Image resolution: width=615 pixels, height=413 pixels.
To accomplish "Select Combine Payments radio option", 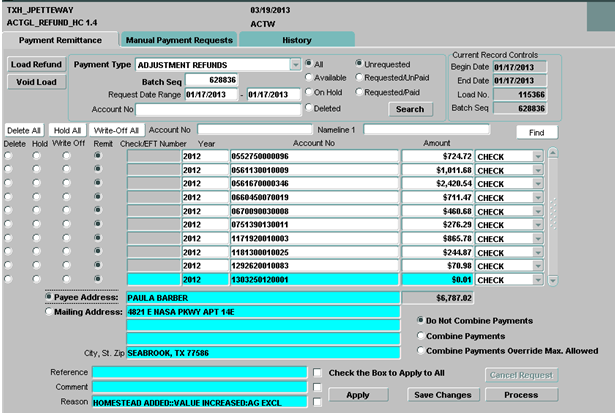I will [x=421, y=335].
